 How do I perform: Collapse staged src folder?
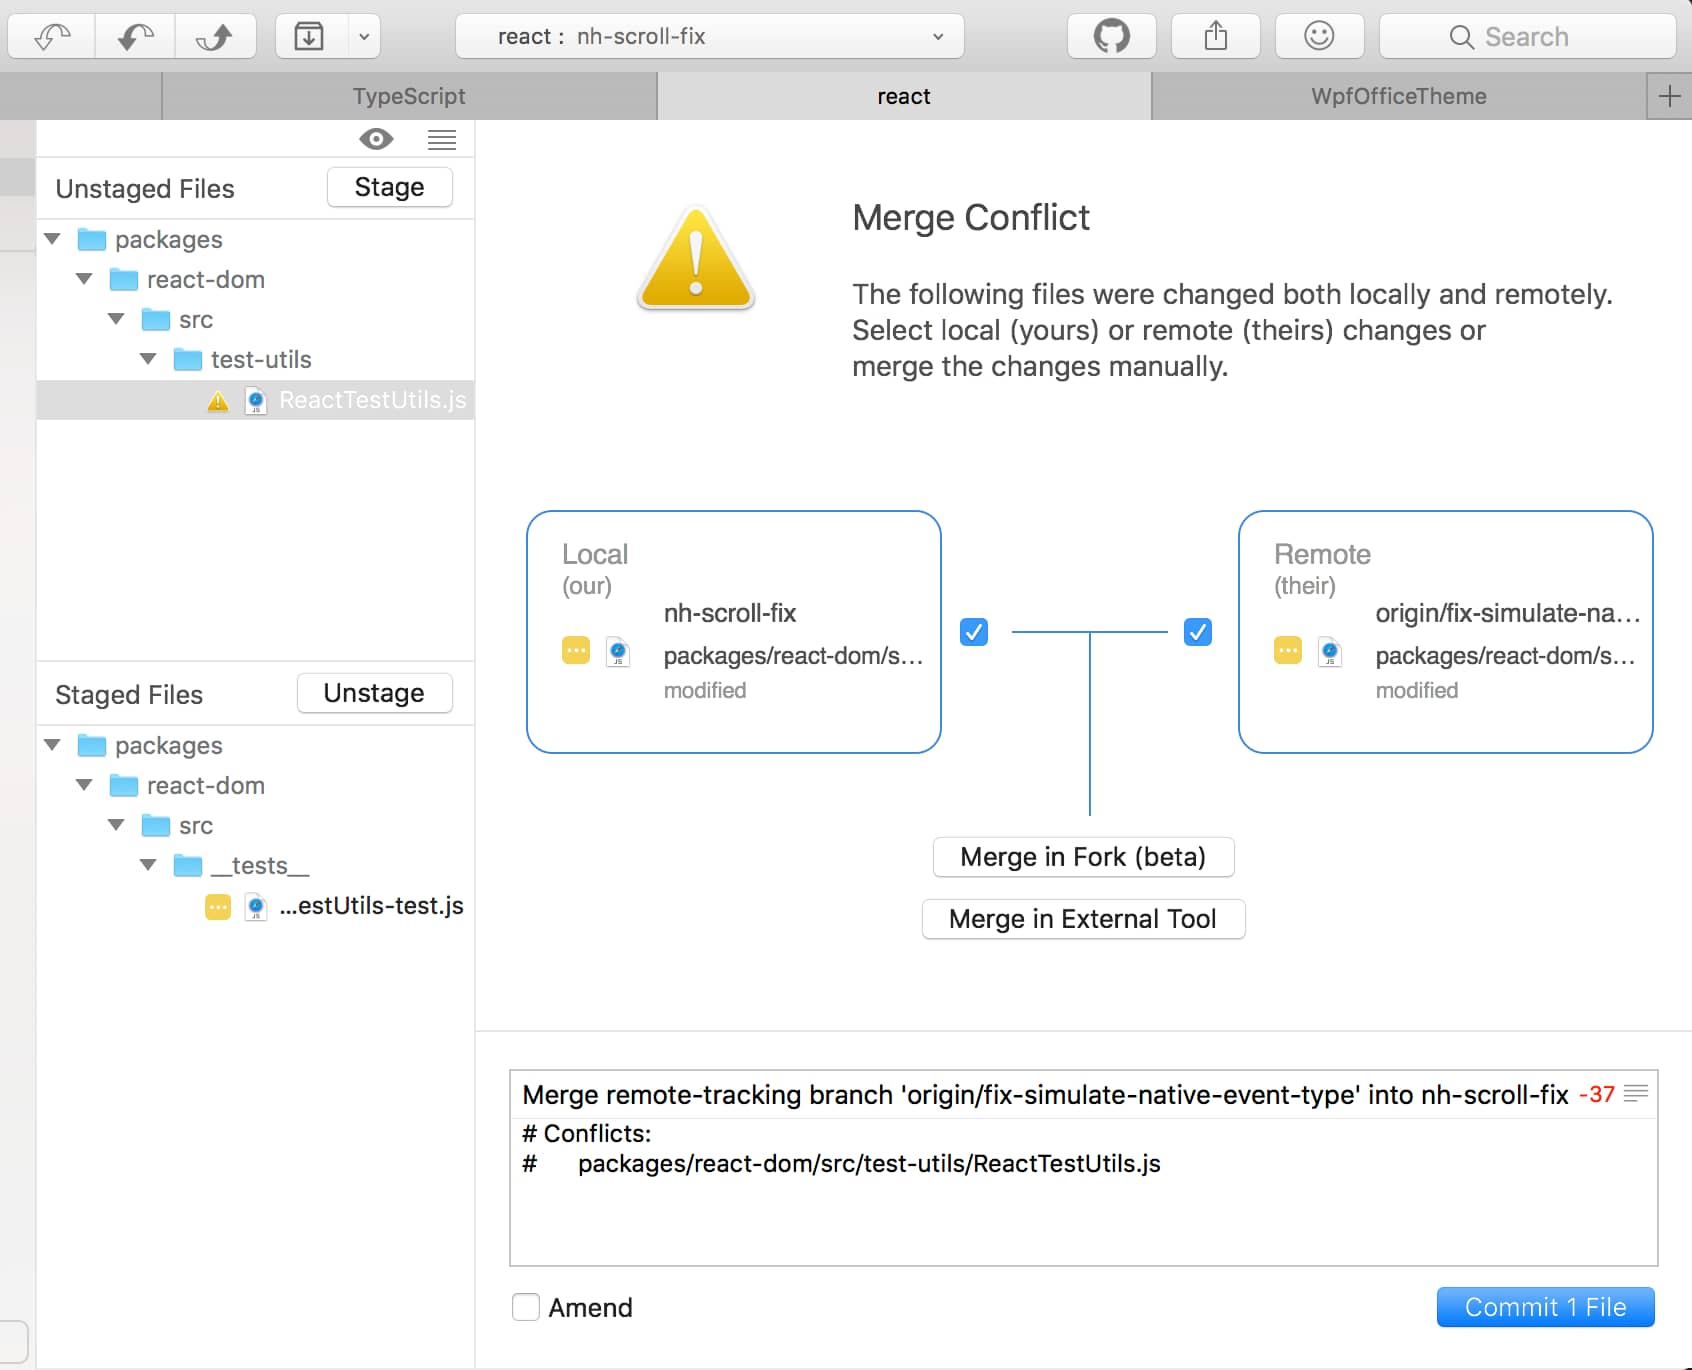(x=117, y=825)
